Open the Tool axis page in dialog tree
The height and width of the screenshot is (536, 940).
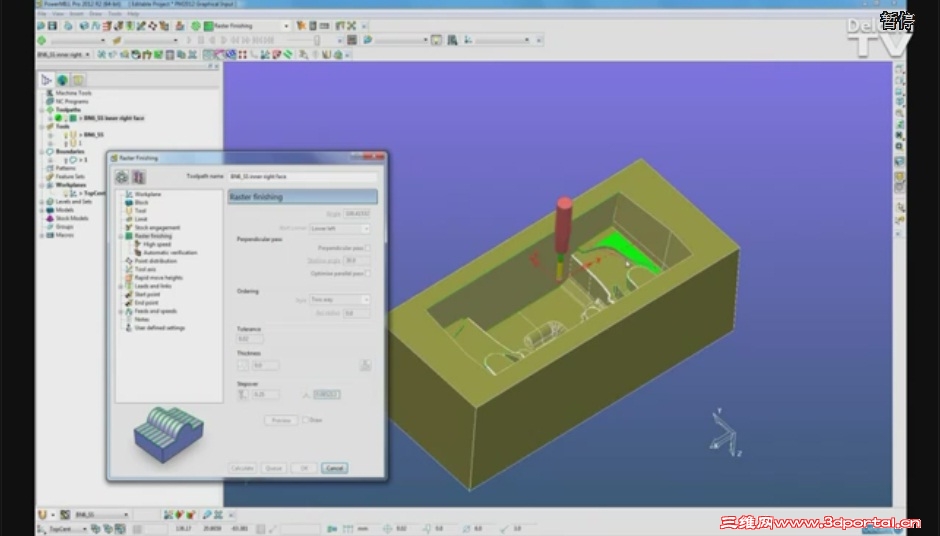coord(145,270)
